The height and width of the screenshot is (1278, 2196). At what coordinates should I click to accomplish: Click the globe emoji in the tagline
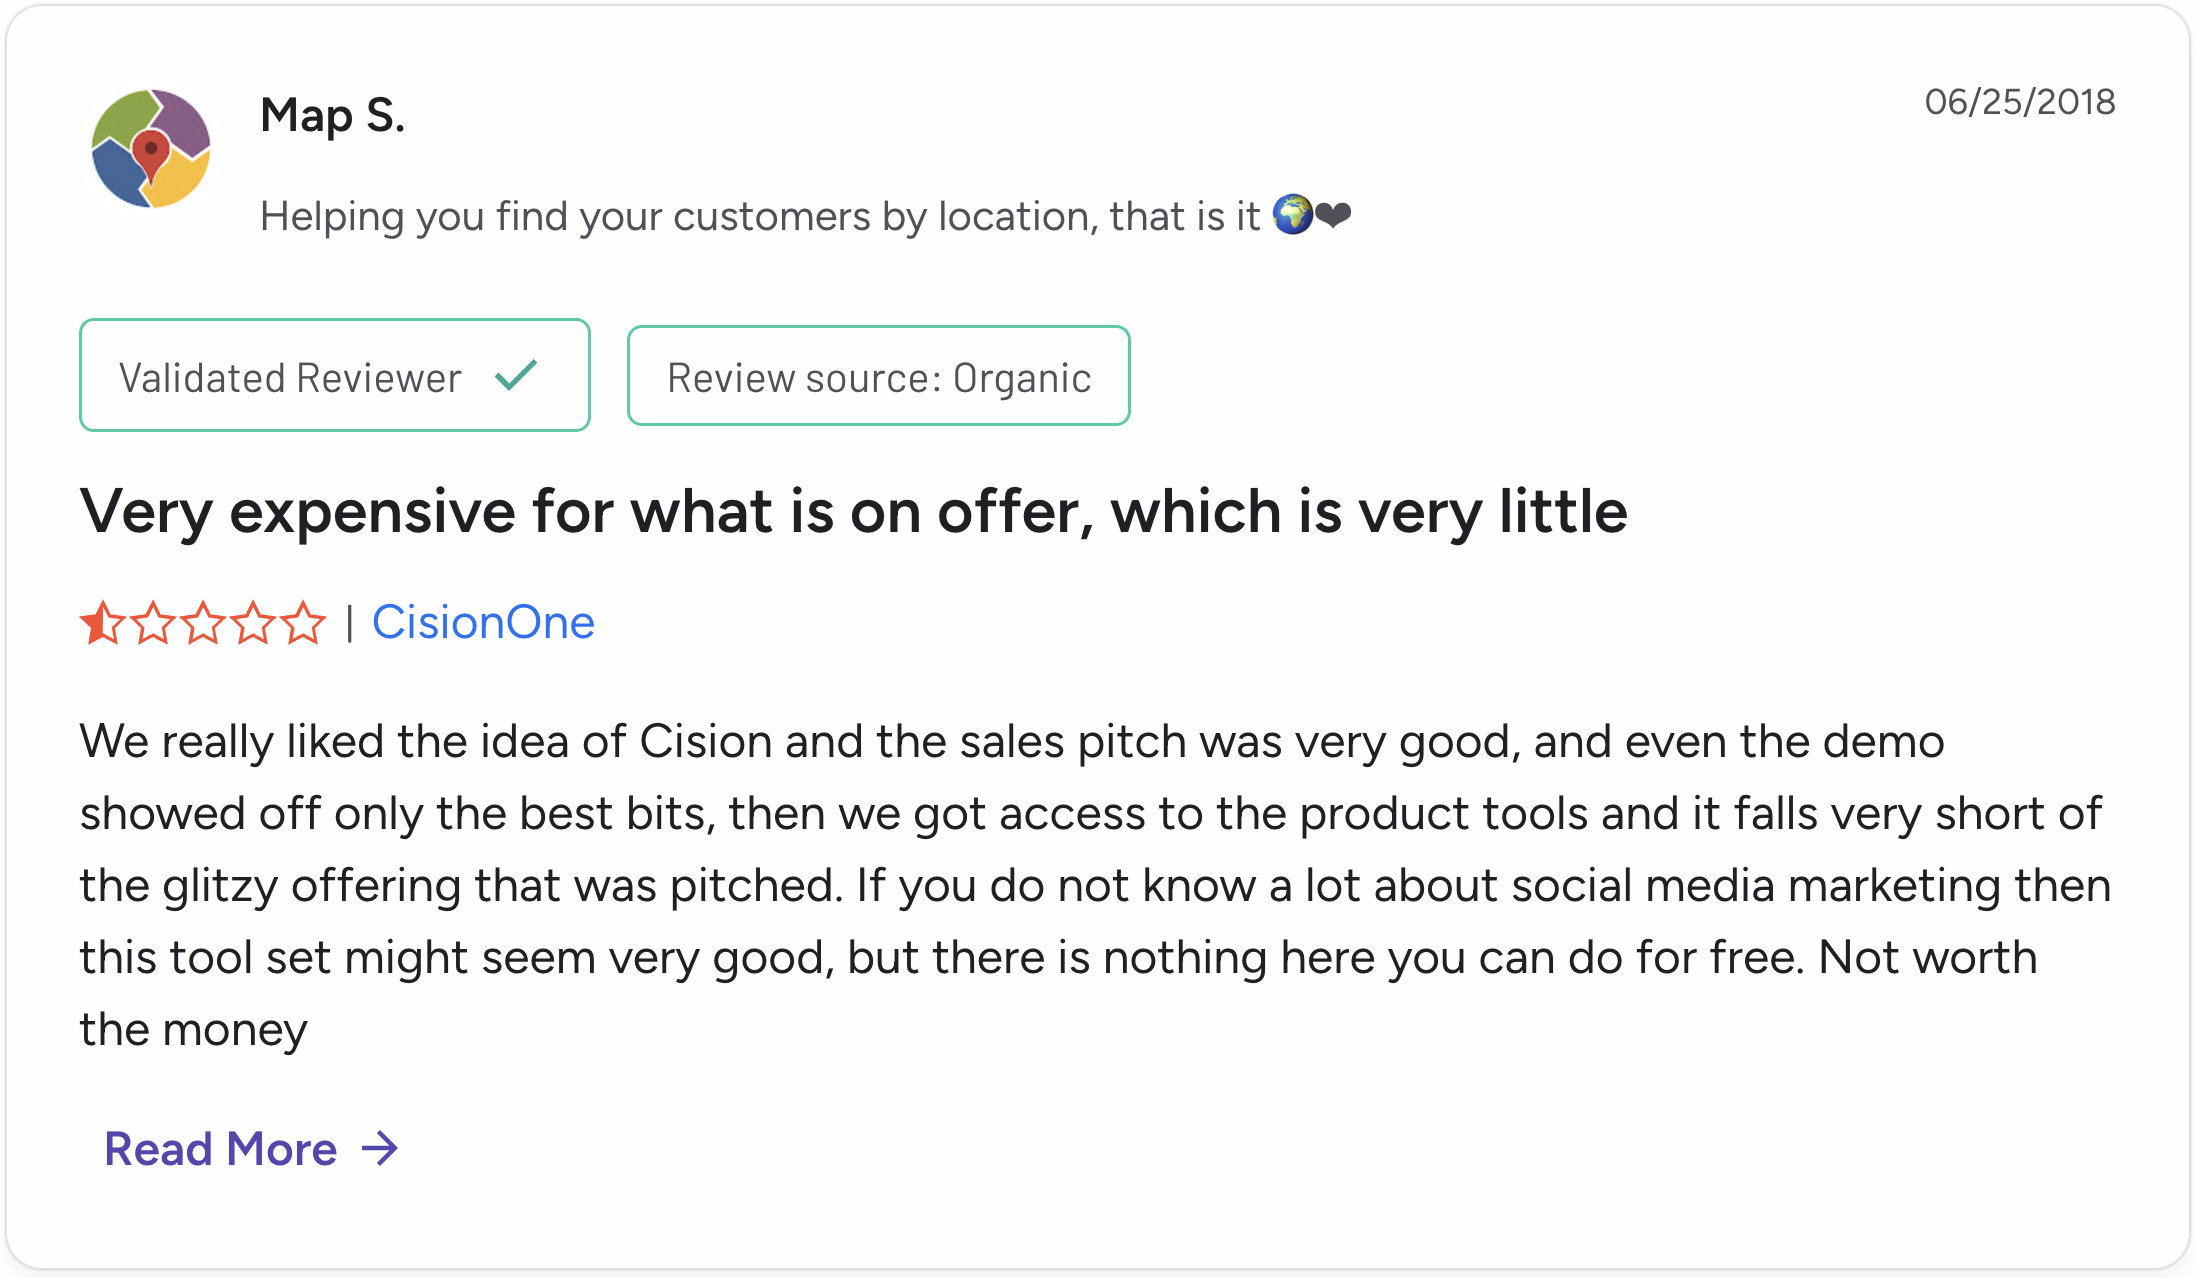point(1292,215)
